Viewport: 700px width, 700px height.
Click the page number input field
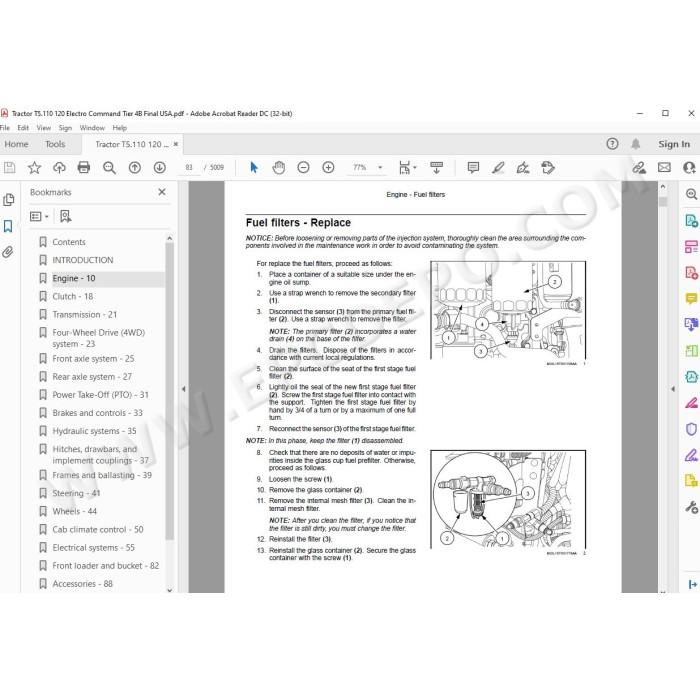pyautogui.click(x=189, y=167)
